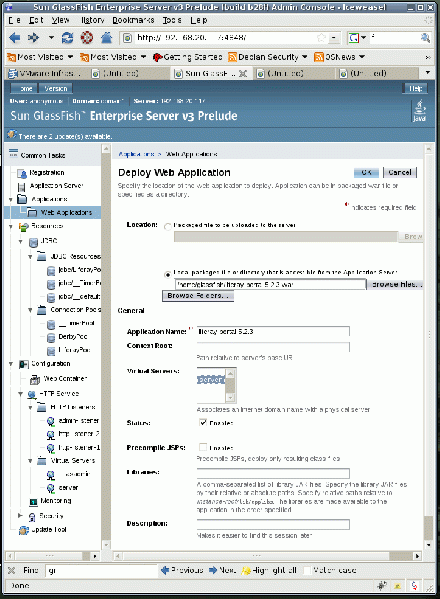This screenshot has height=599, width=440.
Task: Select packaged file upload radio button
Action: (167, 227)
